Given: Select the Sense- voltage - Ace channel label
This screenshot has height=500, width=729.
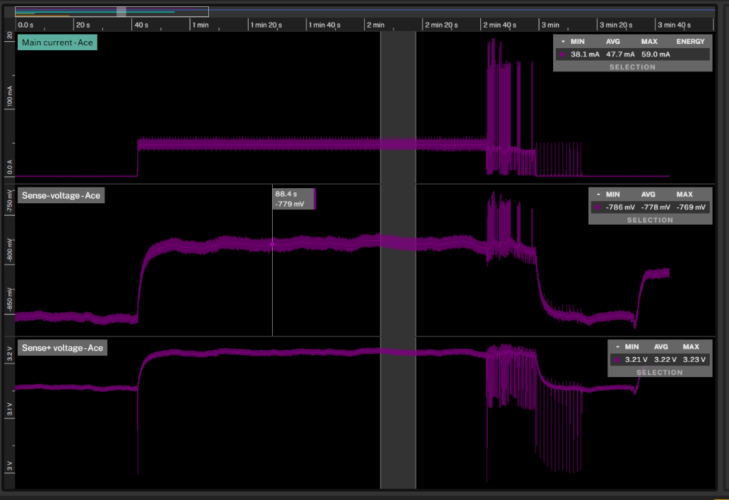Looking at the screenshot, I should (x=62, y=195).
